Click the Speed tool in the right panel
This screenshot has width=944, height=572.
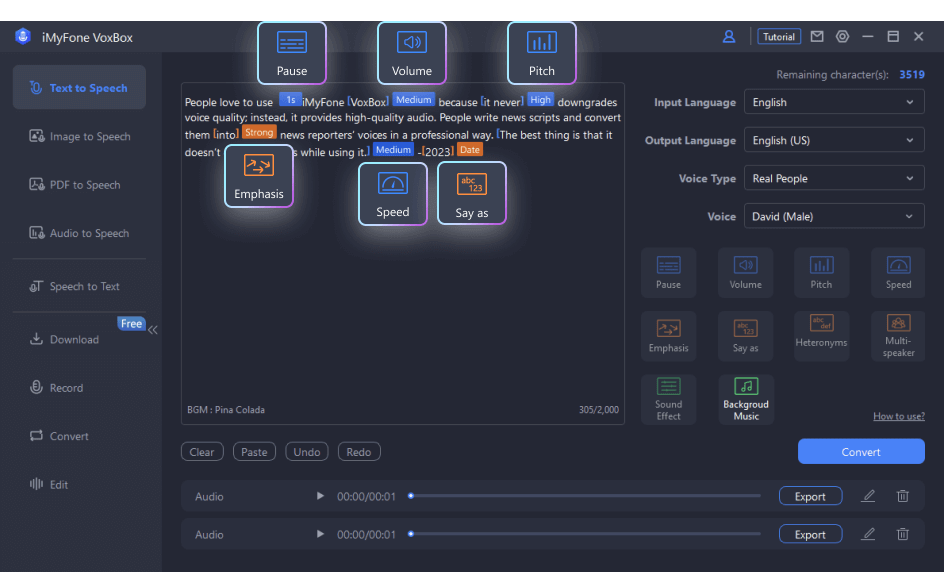pyautogui.click(x=898, y=272)
